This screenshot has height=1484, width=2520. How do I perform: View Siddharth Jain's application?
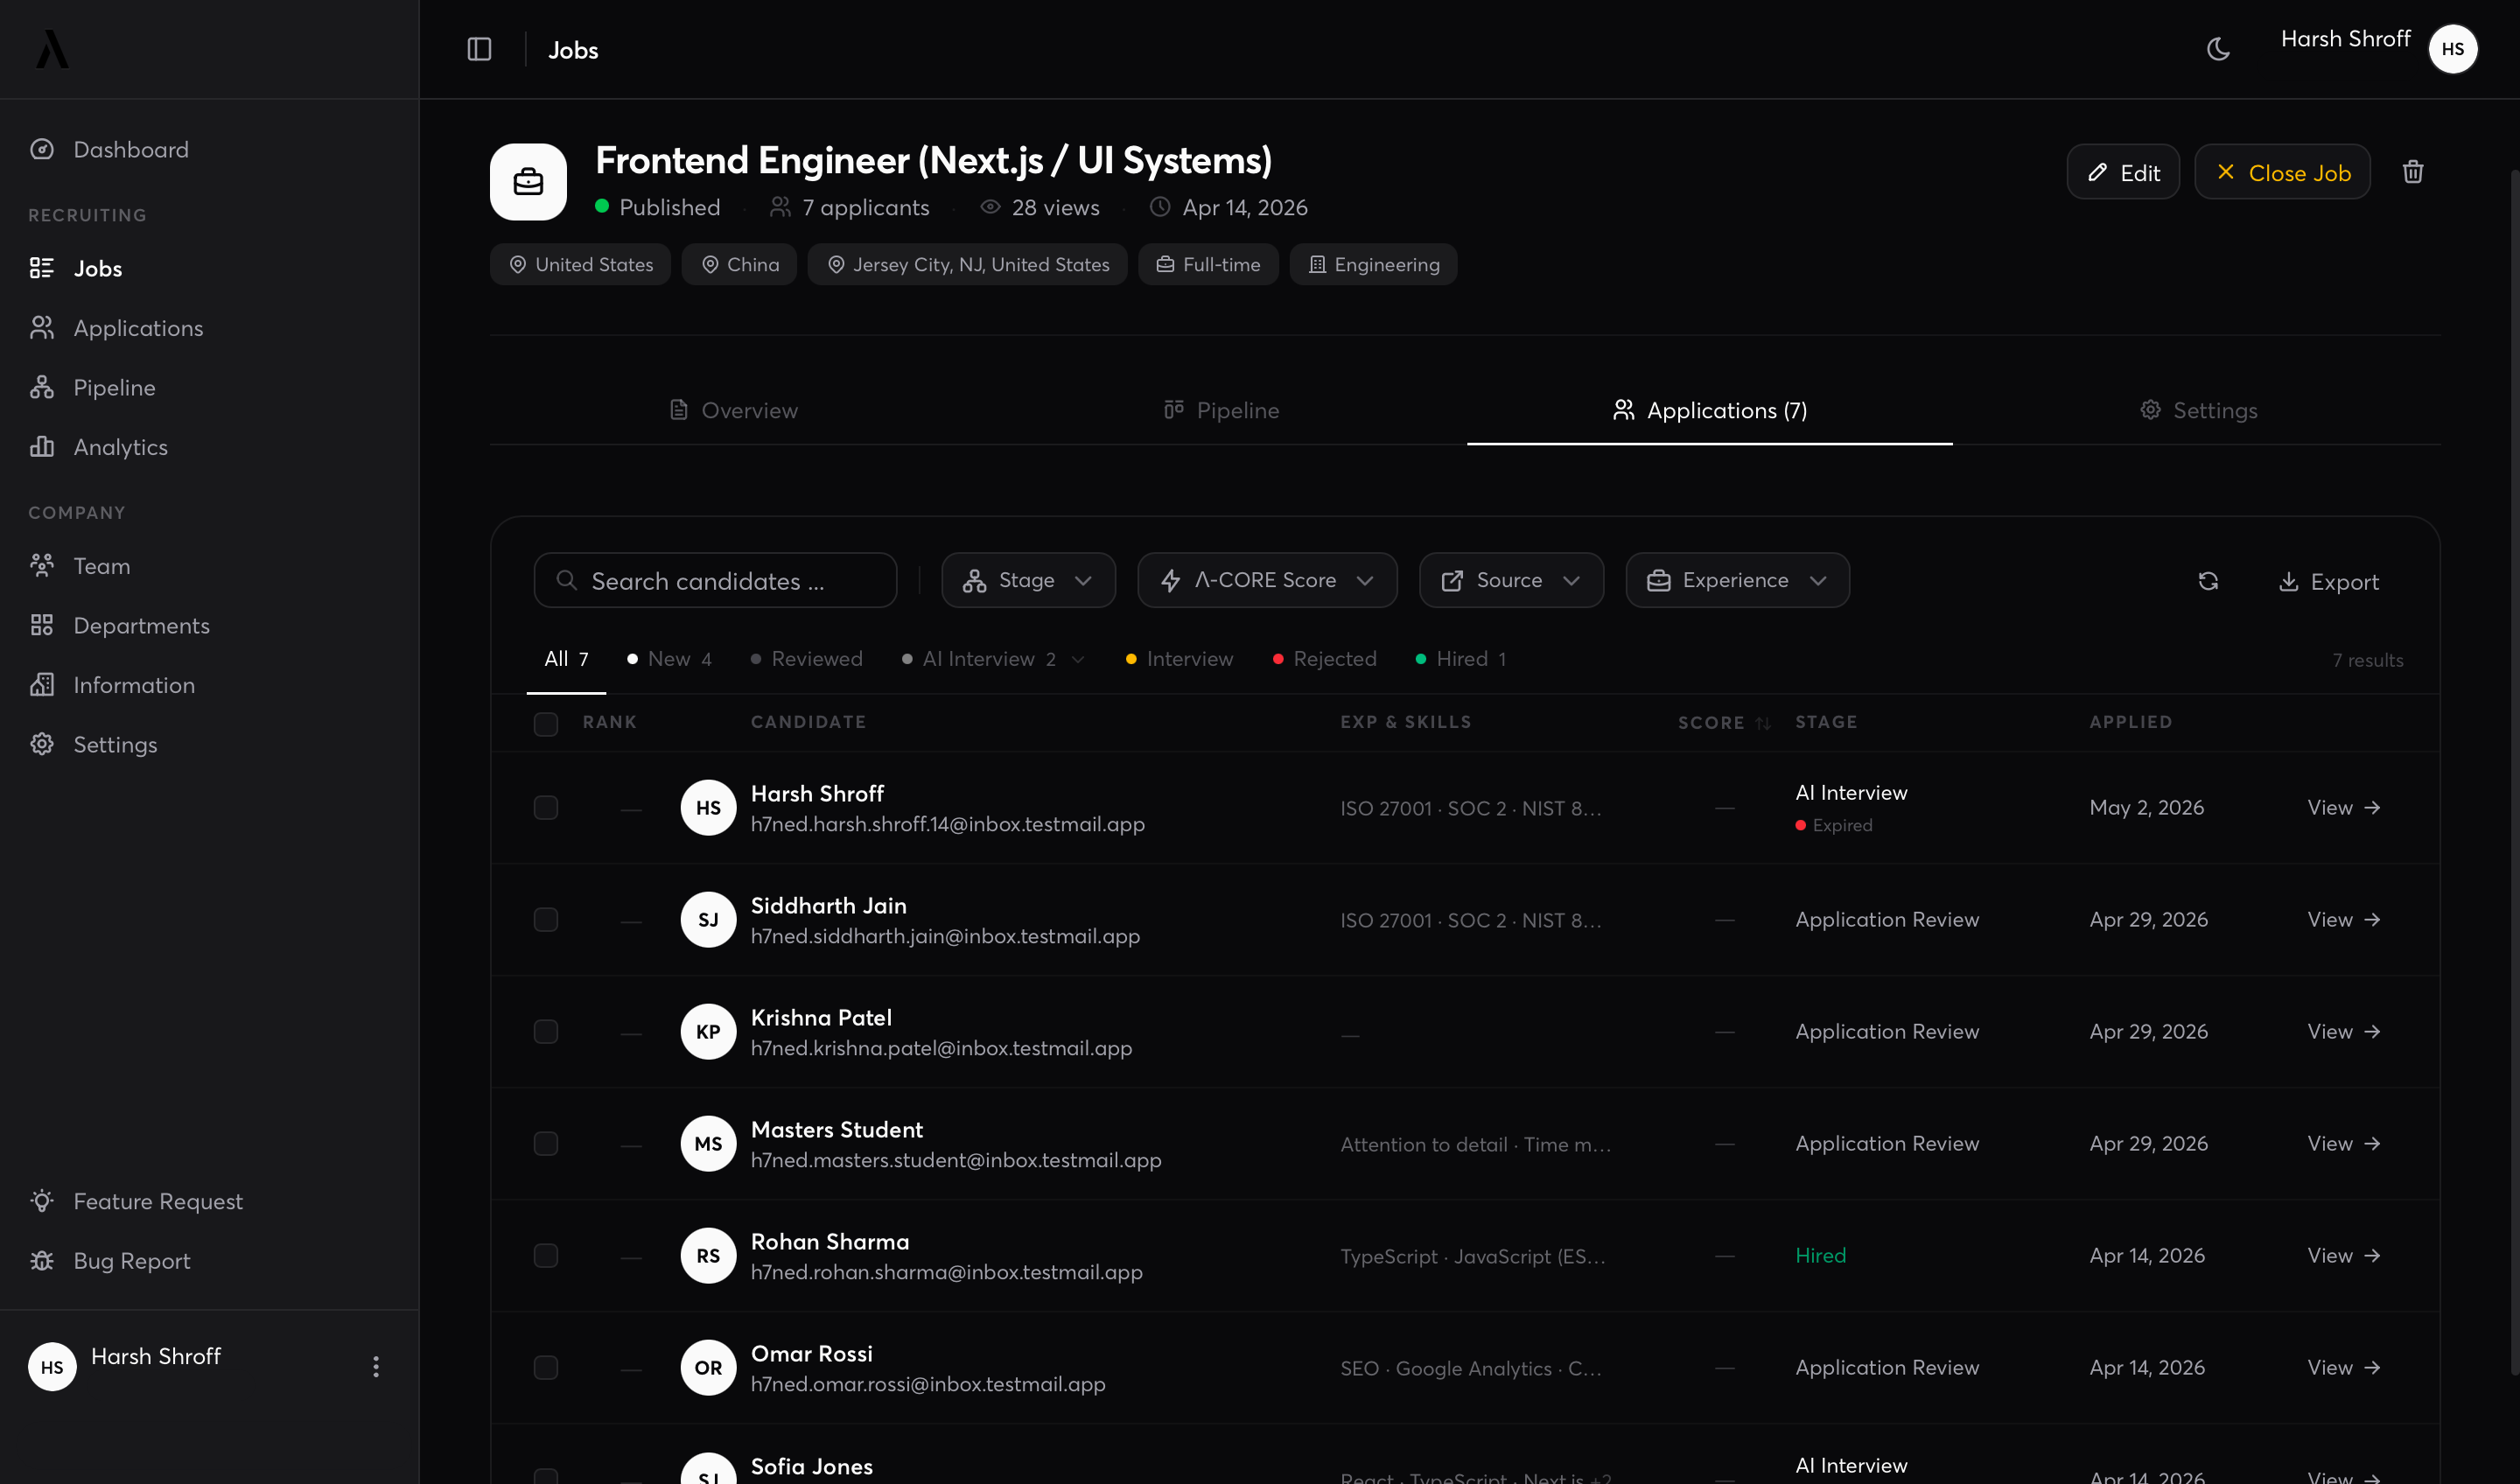(2343, 919)
